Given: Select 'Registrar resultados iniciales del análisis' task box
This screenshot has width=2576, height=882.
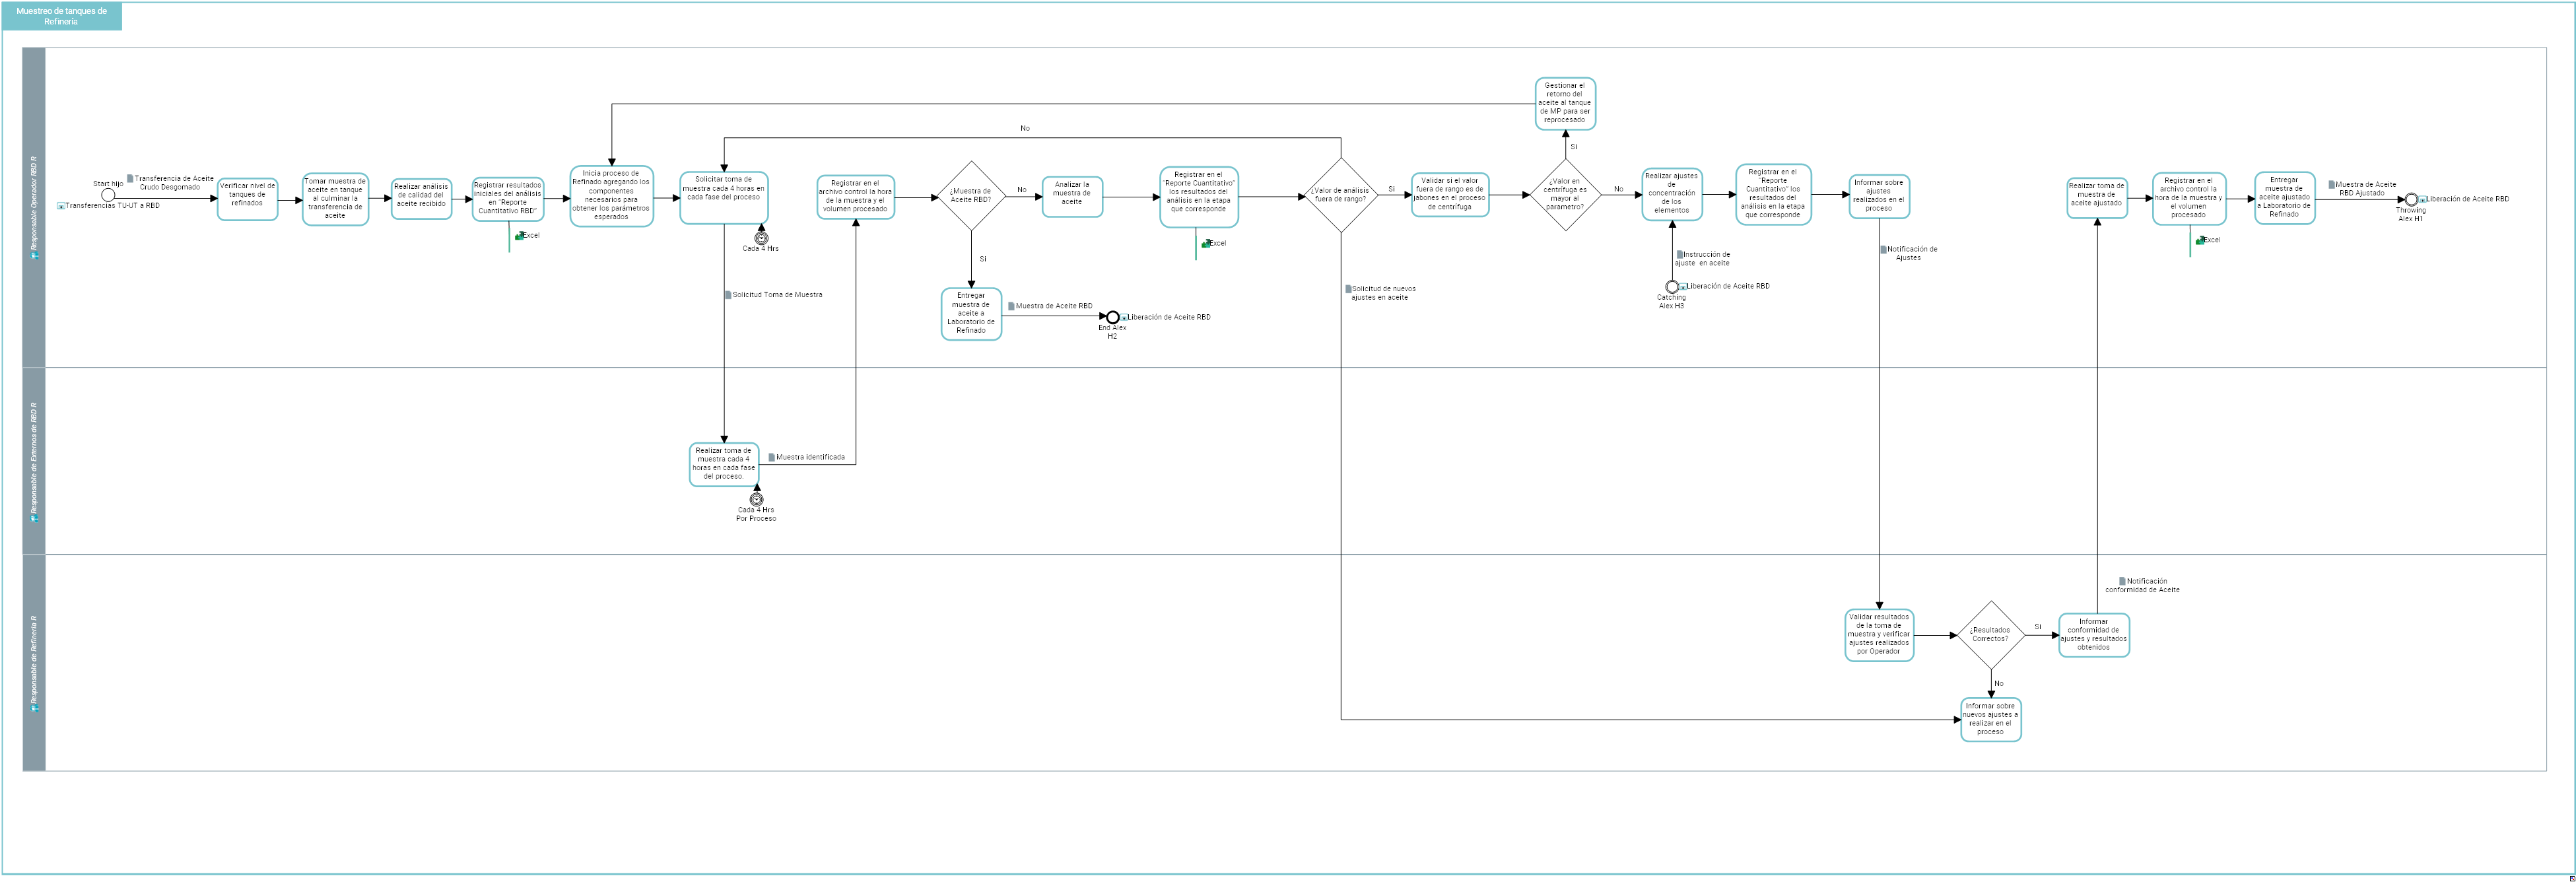Looking at the screenshot, I should pos(508,199).
